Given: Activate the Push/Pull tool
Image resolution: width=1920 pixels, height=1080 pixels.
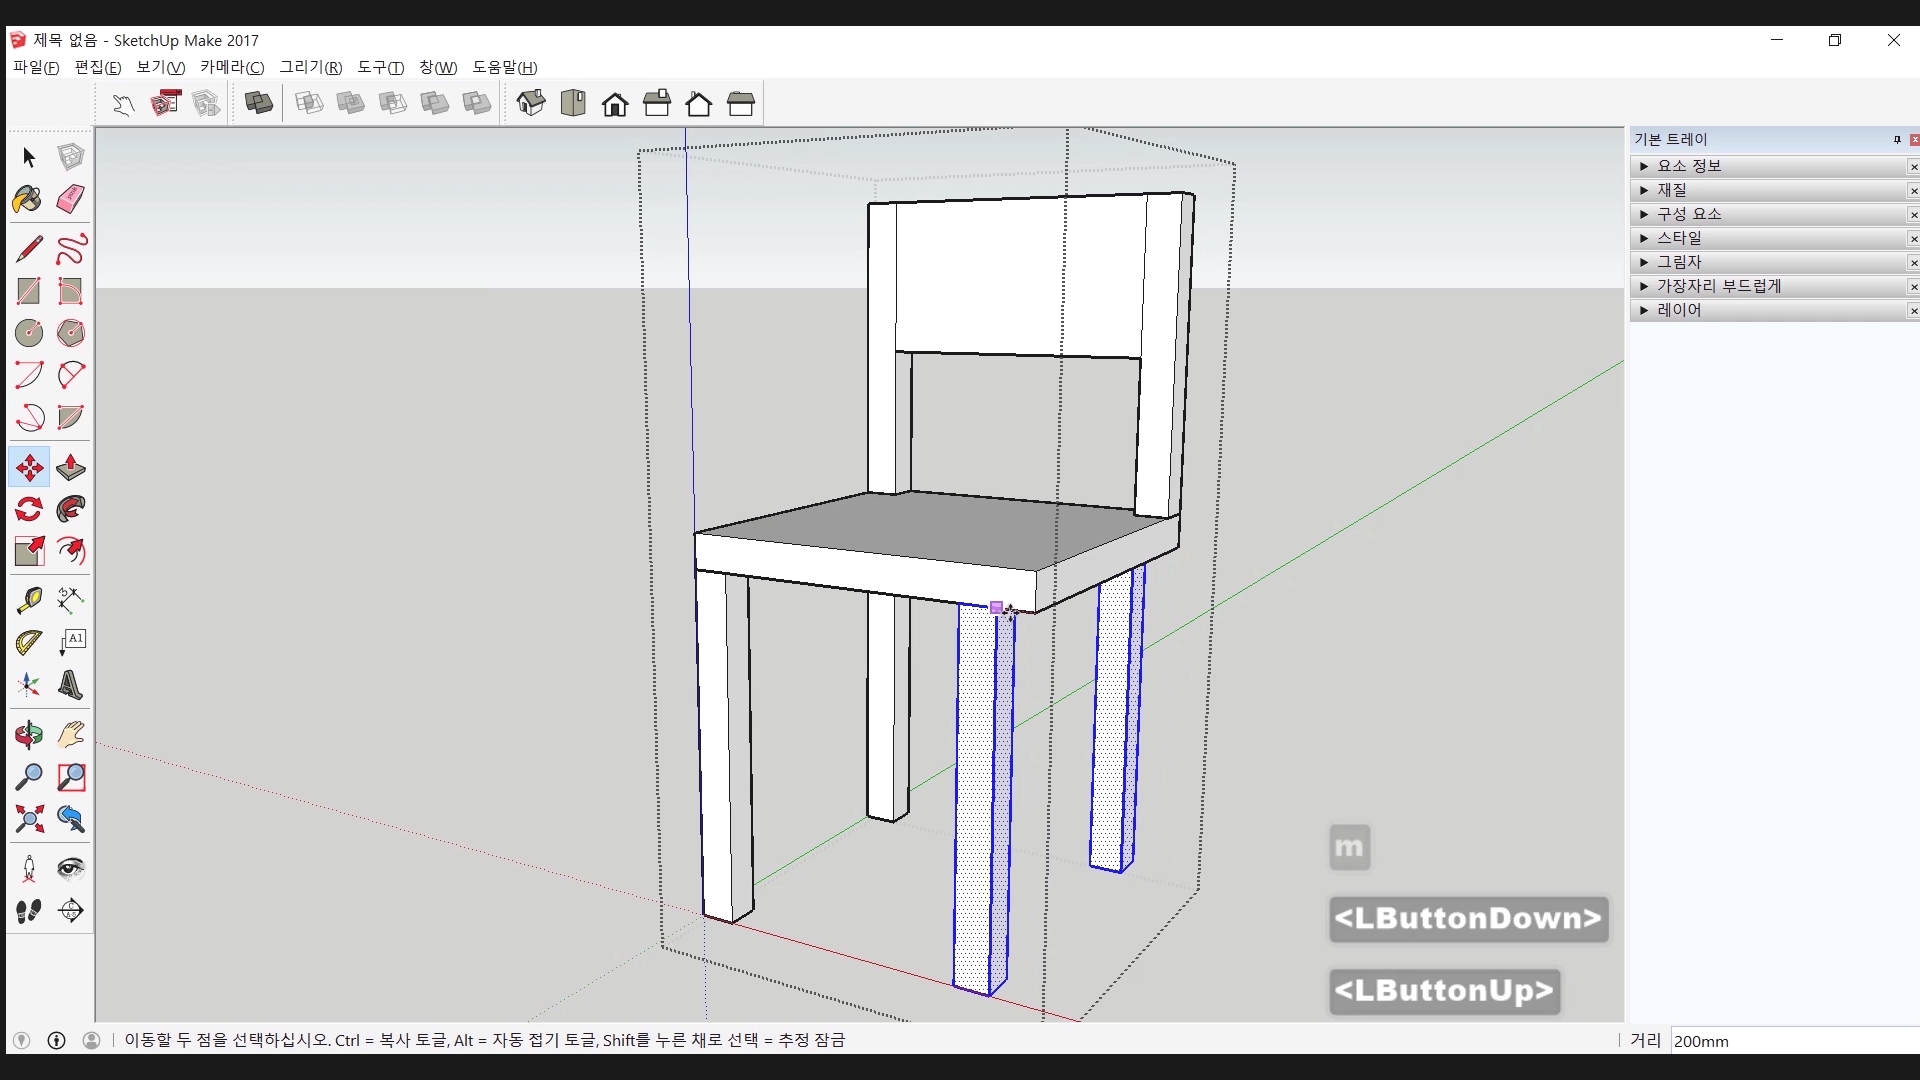Looking at the screenshot, I should click(70, 468).
